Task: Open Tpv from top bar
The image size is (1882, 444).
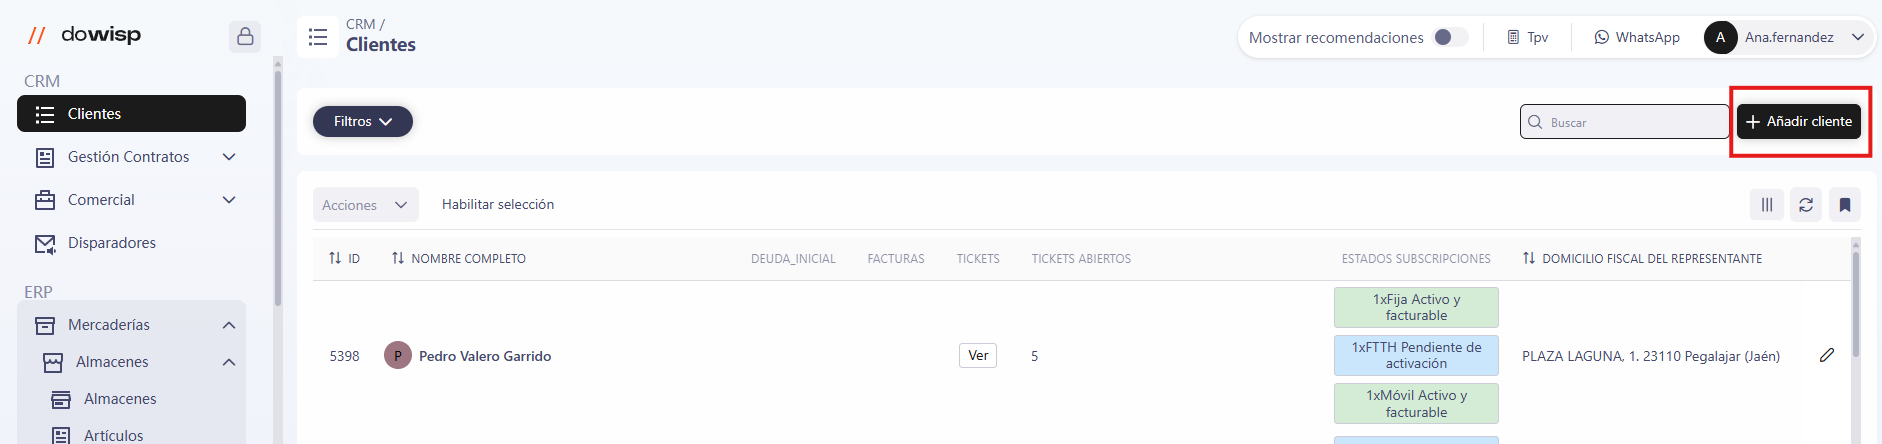Action: (1528, 37)
